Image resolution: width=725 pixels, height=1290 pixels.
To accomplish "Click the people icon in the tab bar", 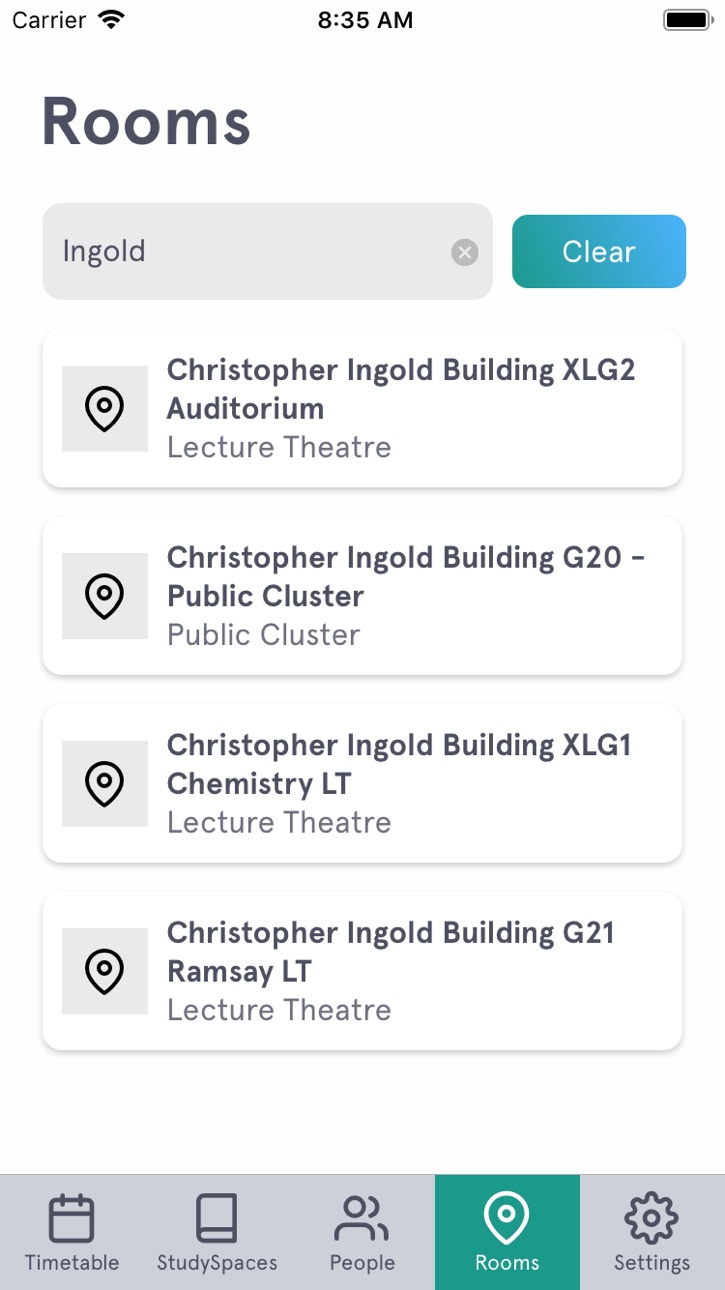I will 362,1218.
